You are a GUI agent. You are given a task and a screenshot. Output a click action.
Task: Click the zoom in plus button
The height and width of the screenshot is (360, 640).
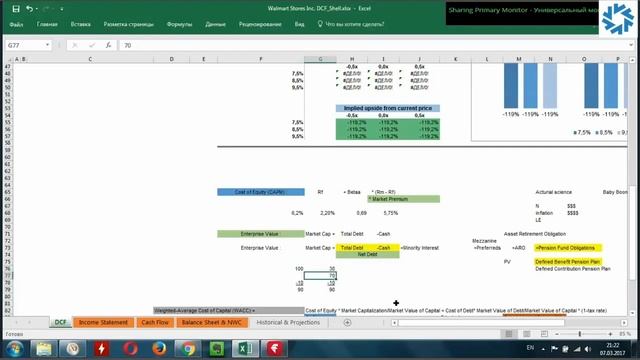(x=610, y=334)
